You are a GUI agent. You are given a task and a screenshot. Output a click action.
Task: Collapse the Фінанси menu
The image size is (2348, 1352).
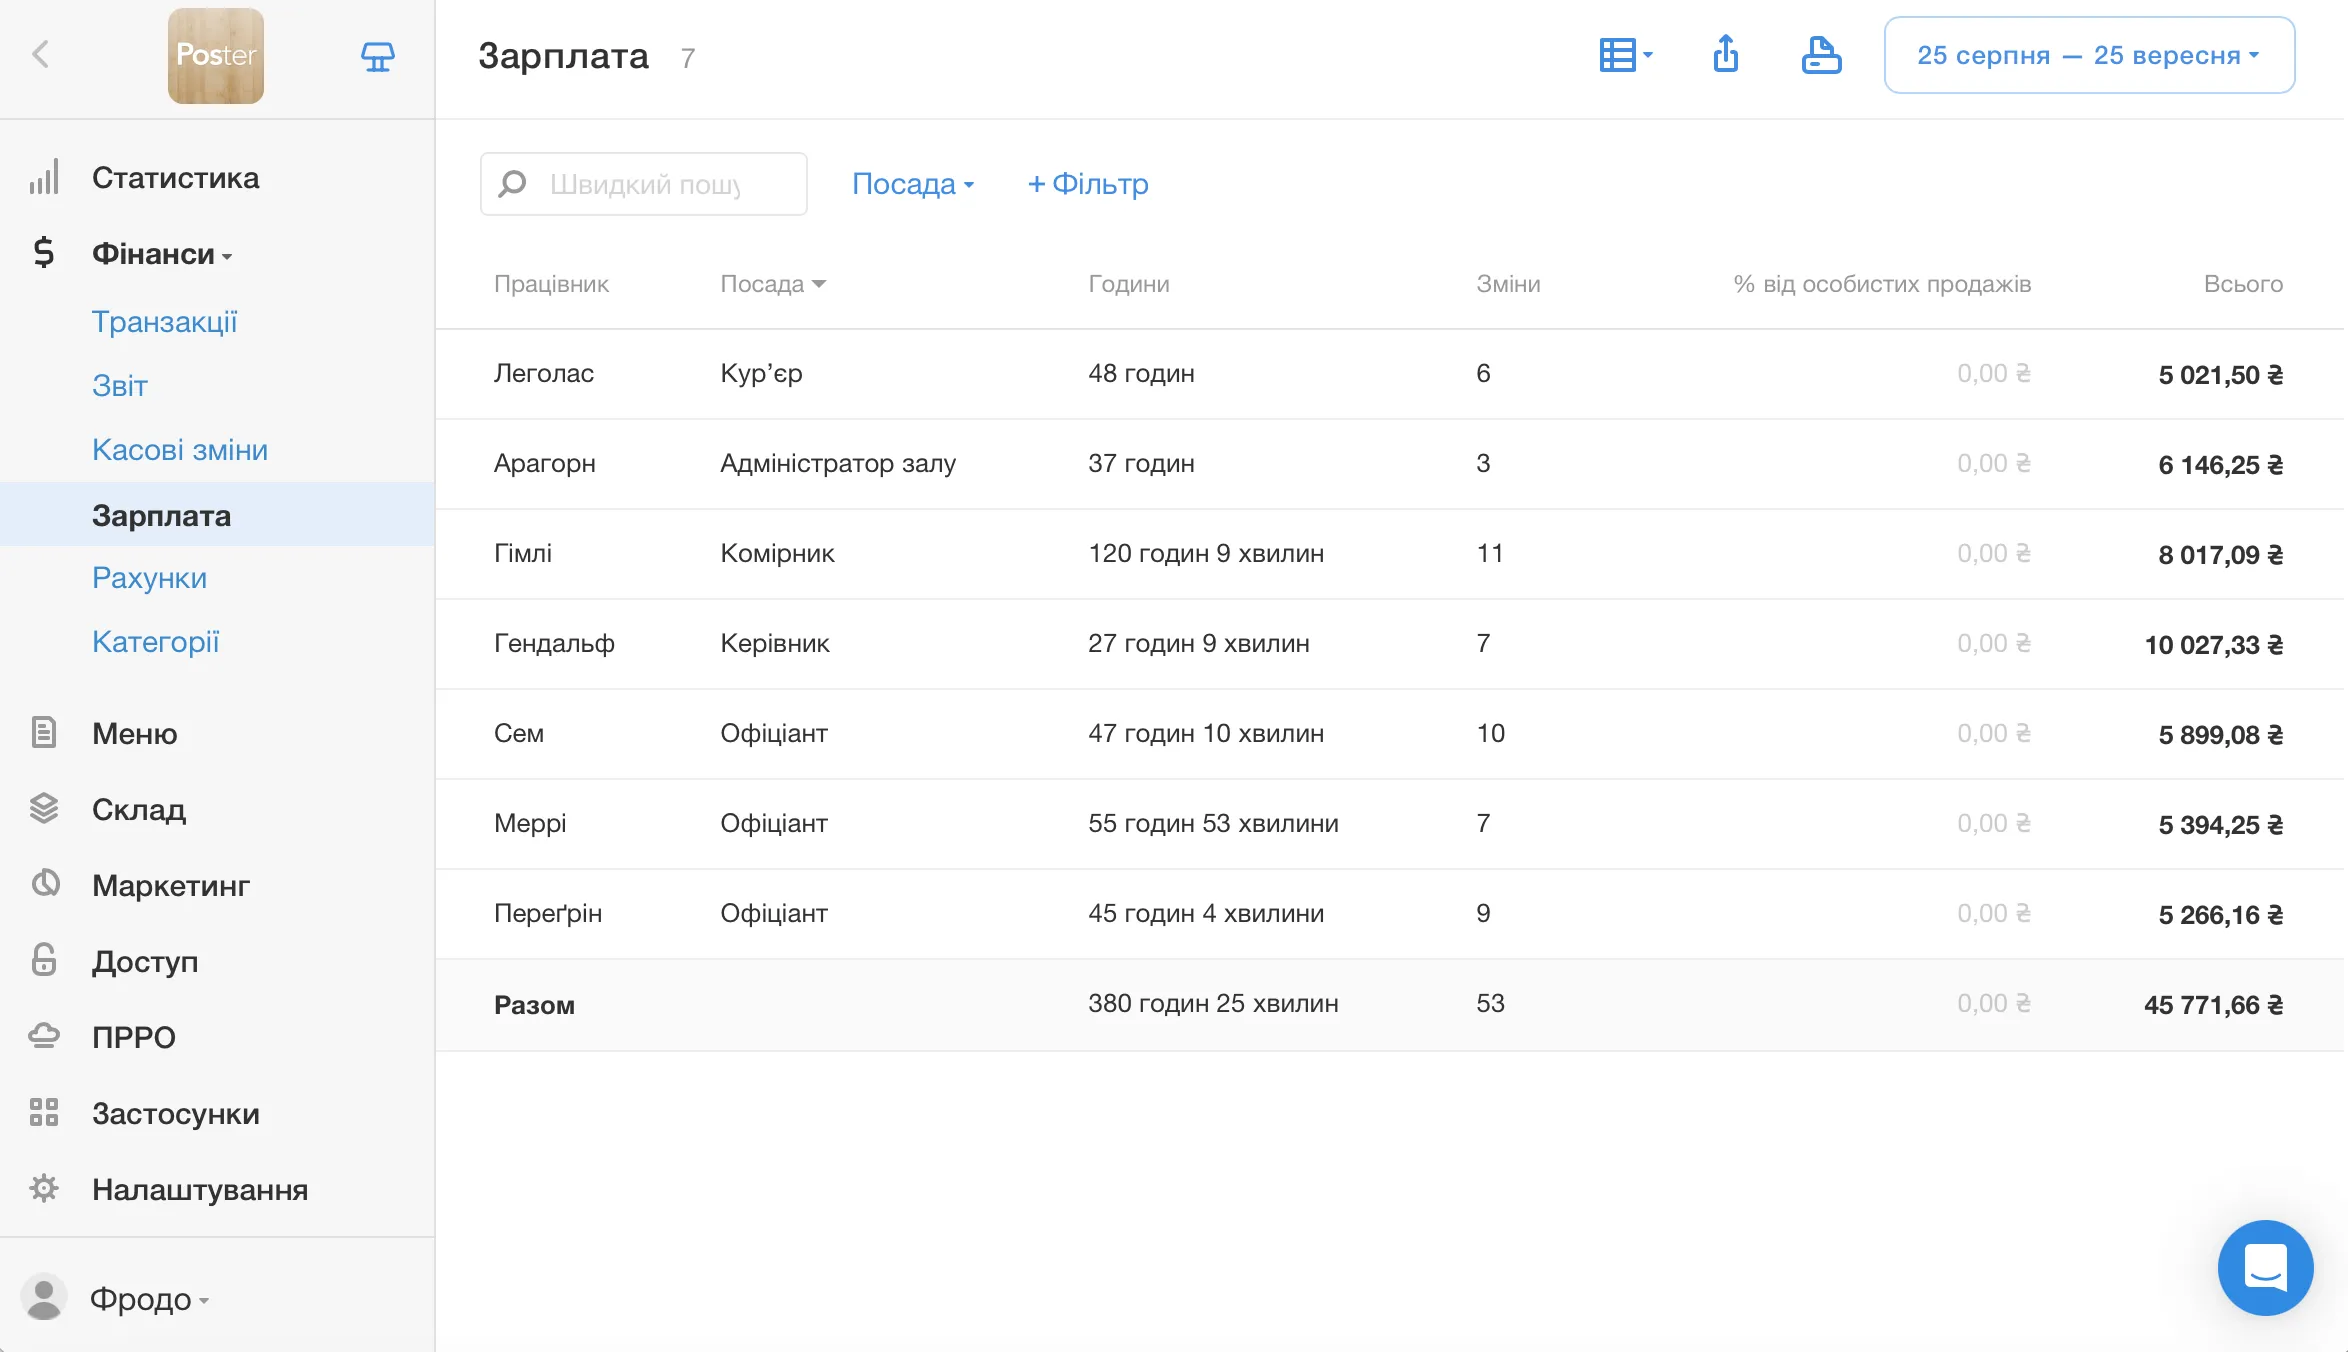[162, 254]
